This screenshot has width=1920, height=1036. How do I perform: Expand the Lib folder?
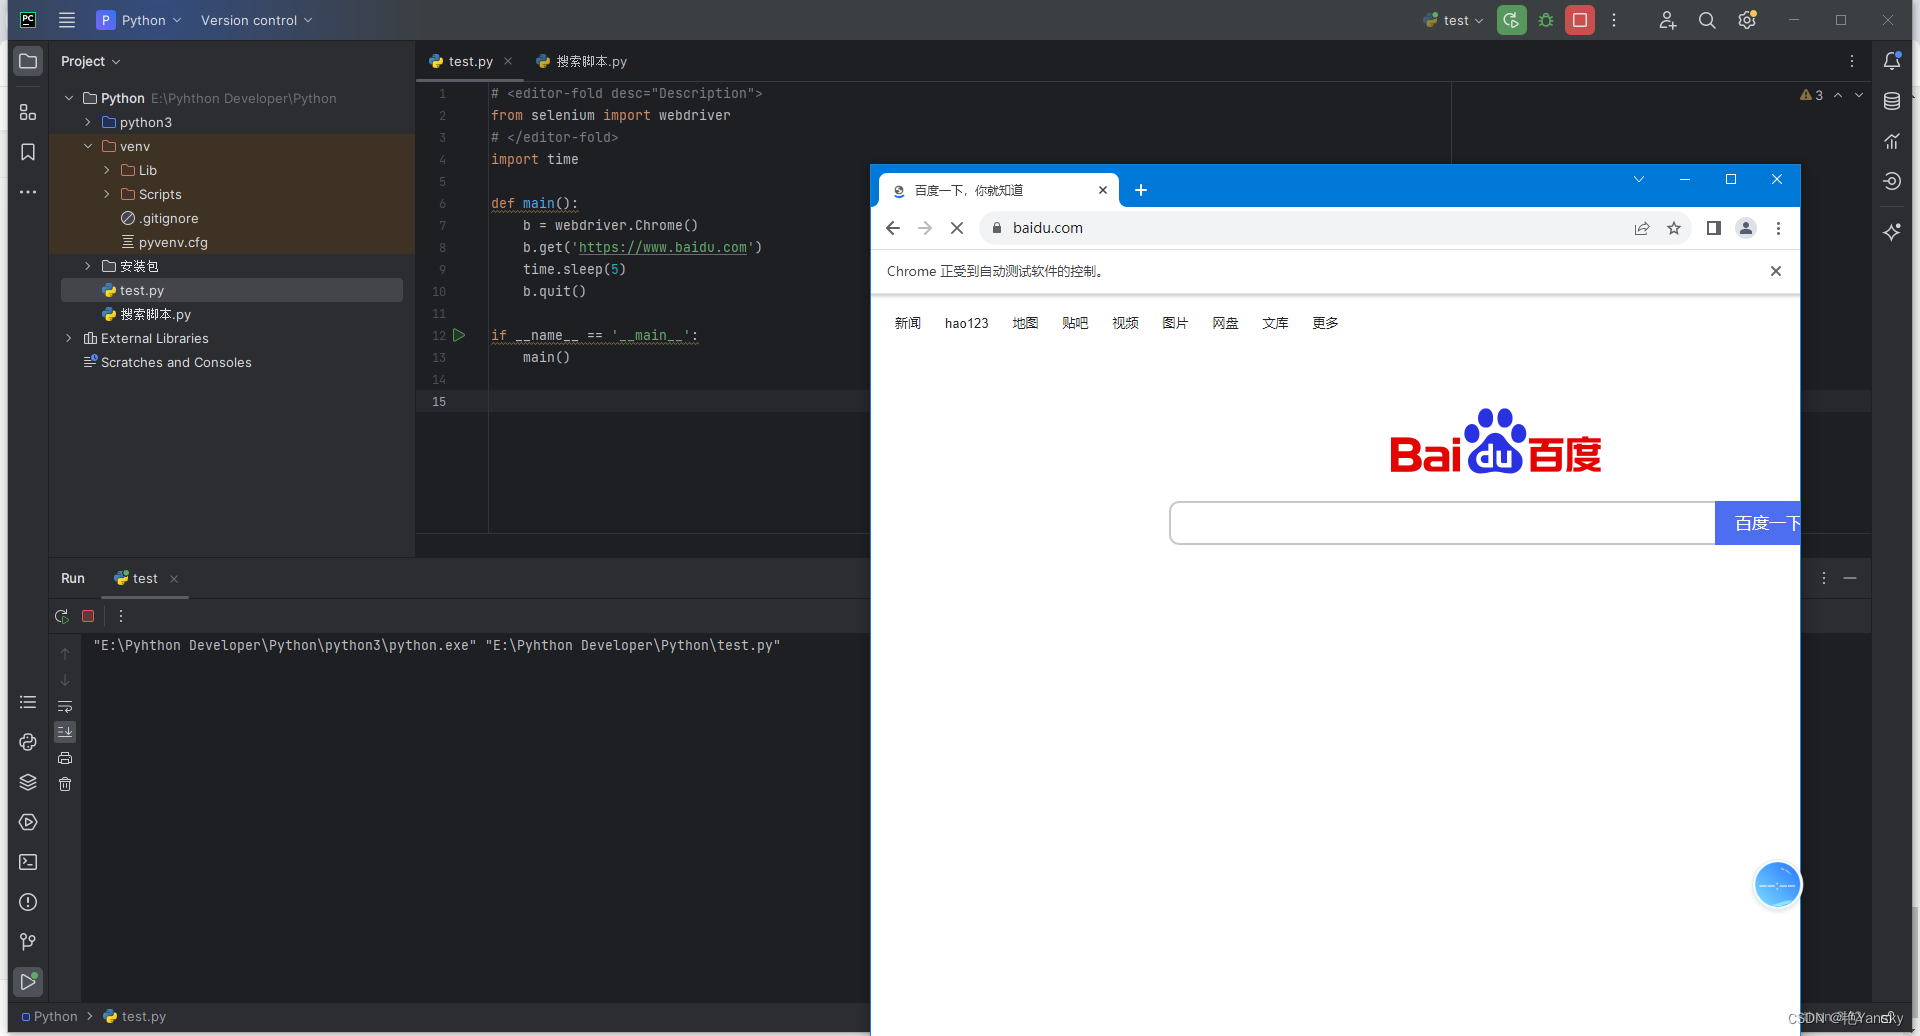tap(107, 170)
